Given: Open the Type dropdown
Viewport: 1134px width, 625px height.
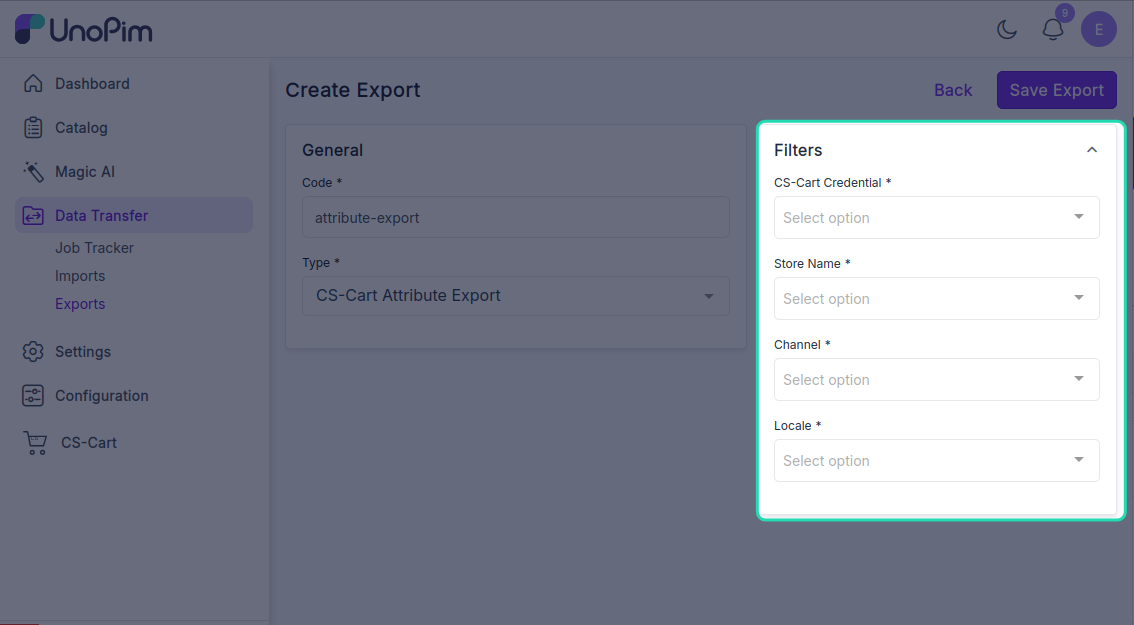Looking at the screenshot, I should [x=516, y=296].
